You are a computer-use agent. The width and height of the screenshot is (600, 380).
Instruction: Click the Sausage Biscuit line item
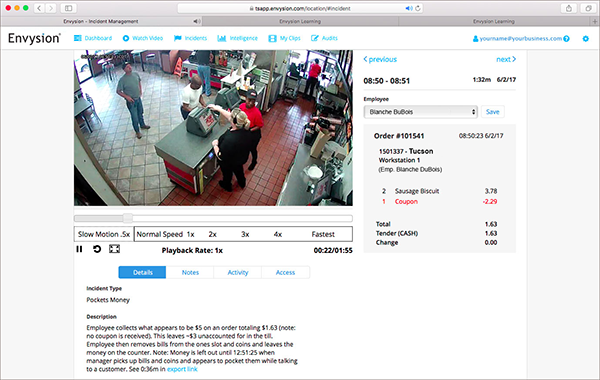click(439, 191)
